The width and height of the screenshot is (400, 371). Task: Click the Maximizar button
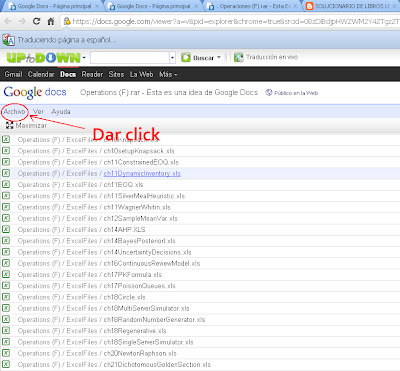pos(26,126)
